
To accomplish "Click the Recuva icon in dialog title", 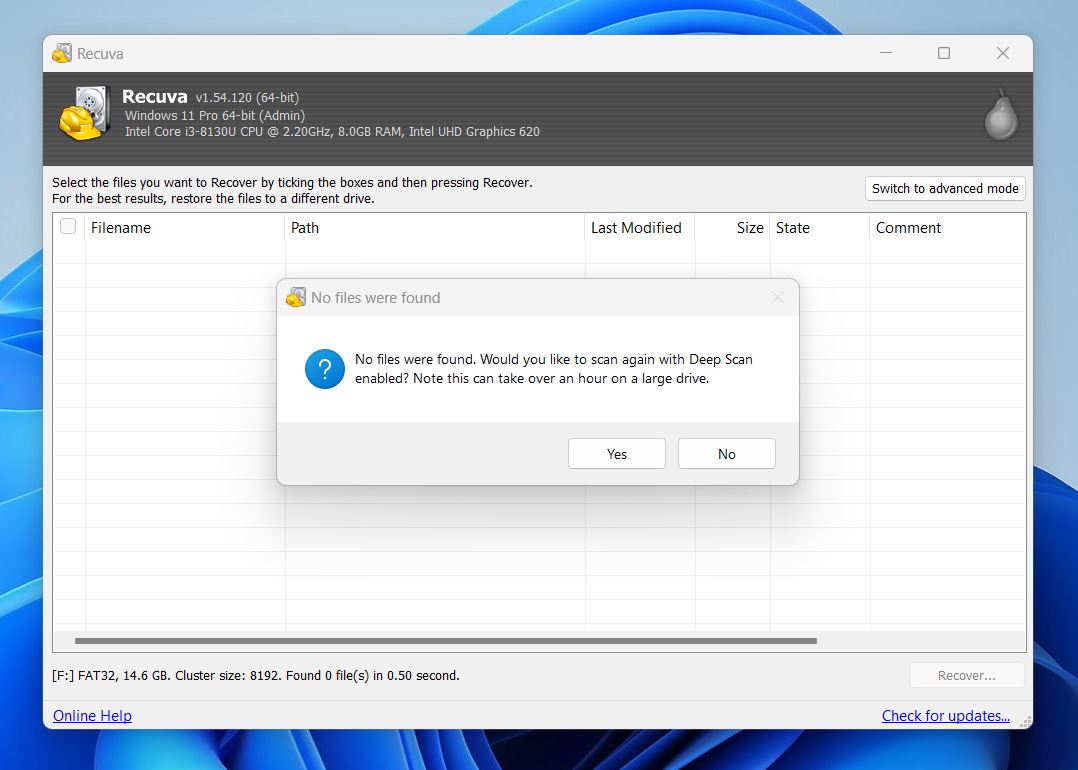I will 296,297.
